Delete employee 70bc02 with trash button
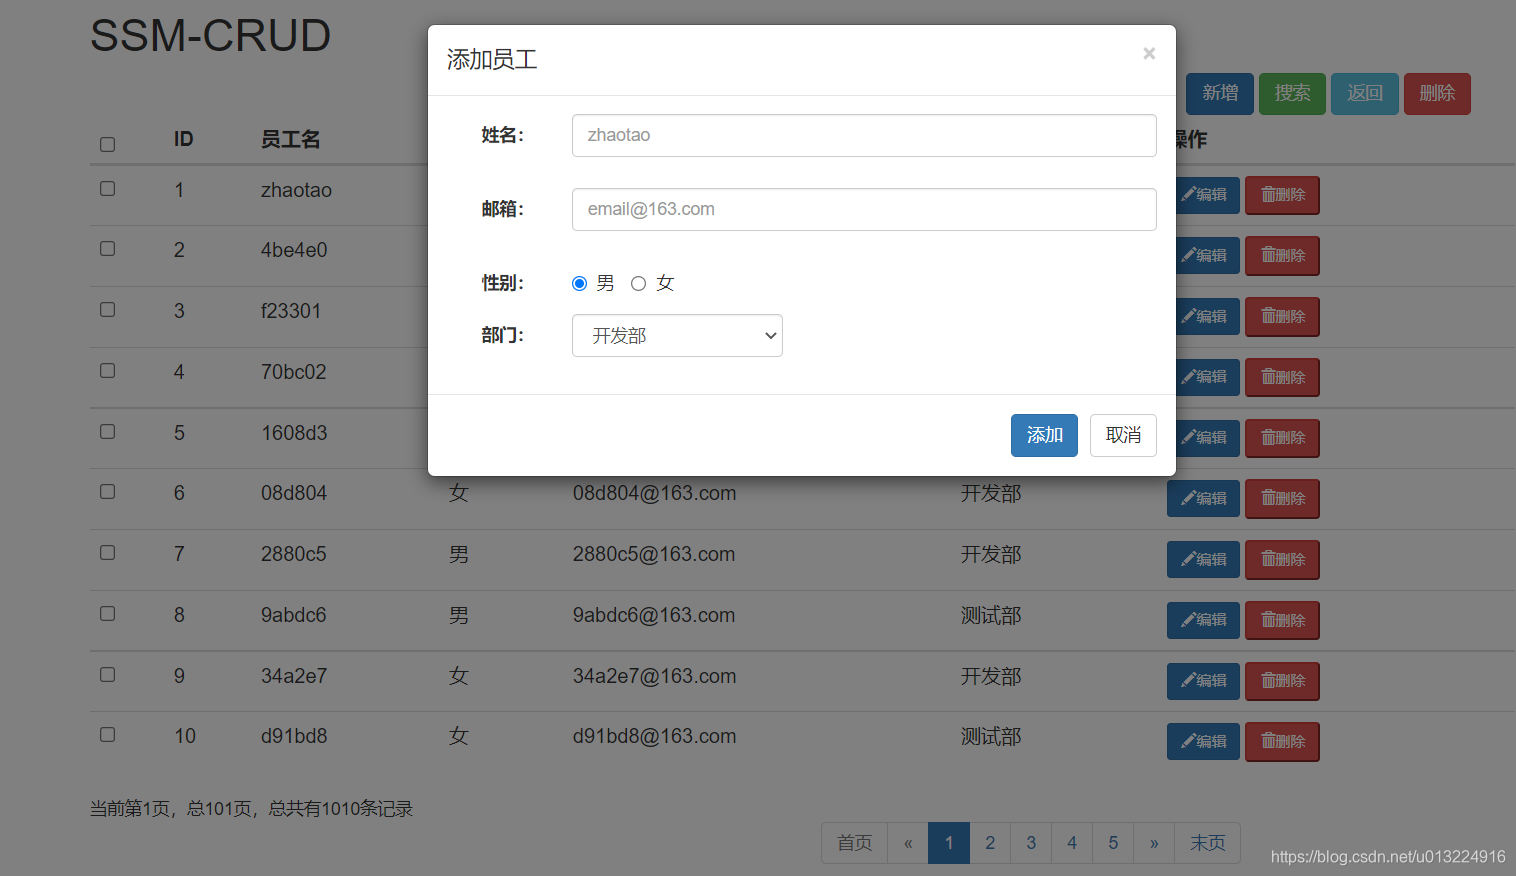The height and width of the screenshot is (876, 1516). [x=1282, y=377]
